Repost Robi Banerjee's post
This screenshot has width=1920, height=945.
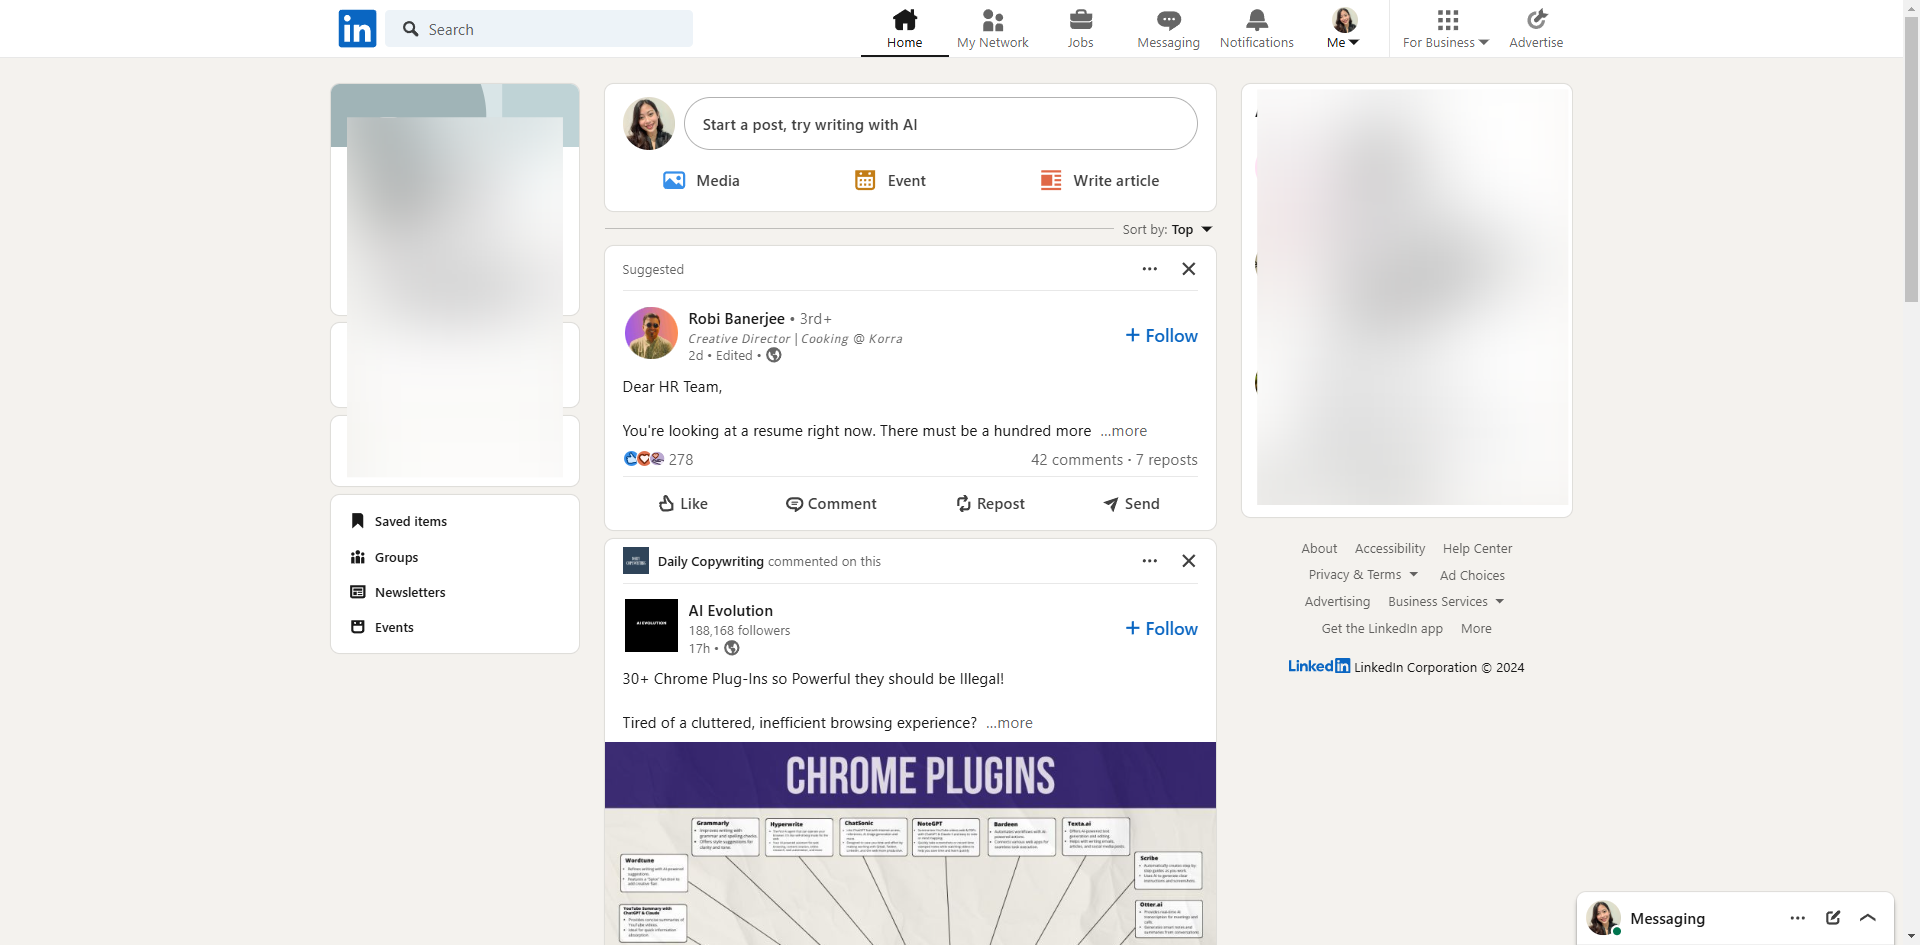click(990, 504)
